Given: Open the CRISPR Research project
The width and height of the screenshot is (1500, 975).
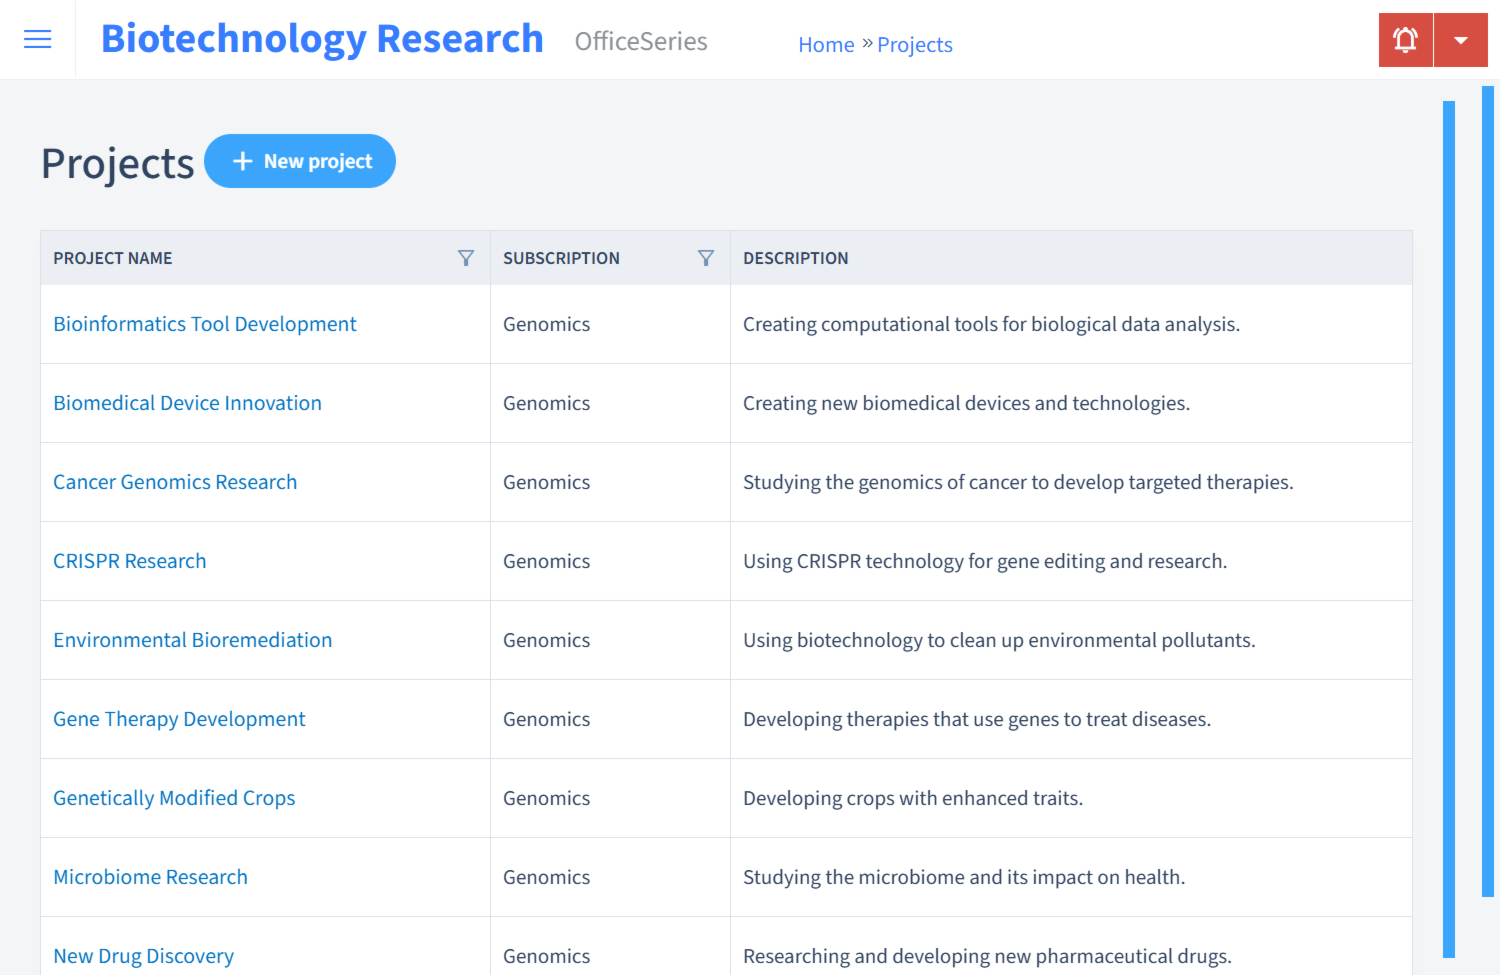Looking at the screenshot, I should (129, 560).
